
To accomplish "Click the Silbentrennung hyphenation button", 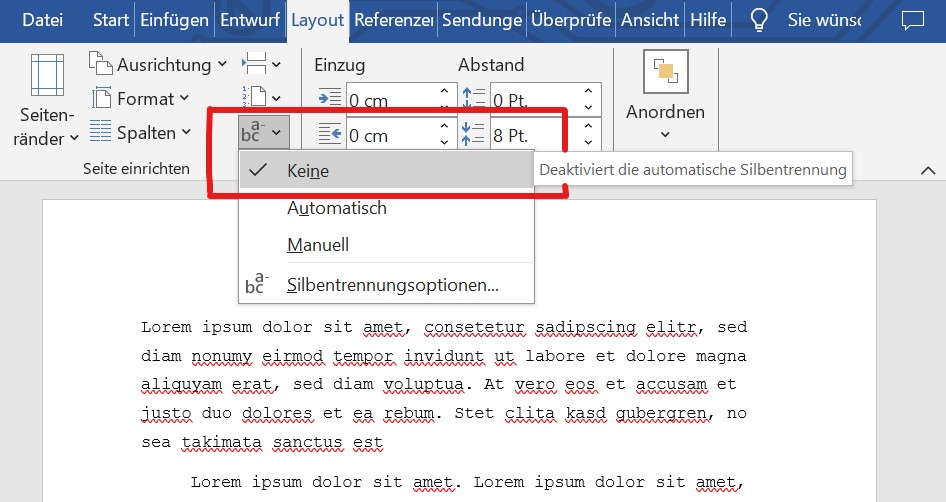I will pyautogui.click(x=264, y=131).
